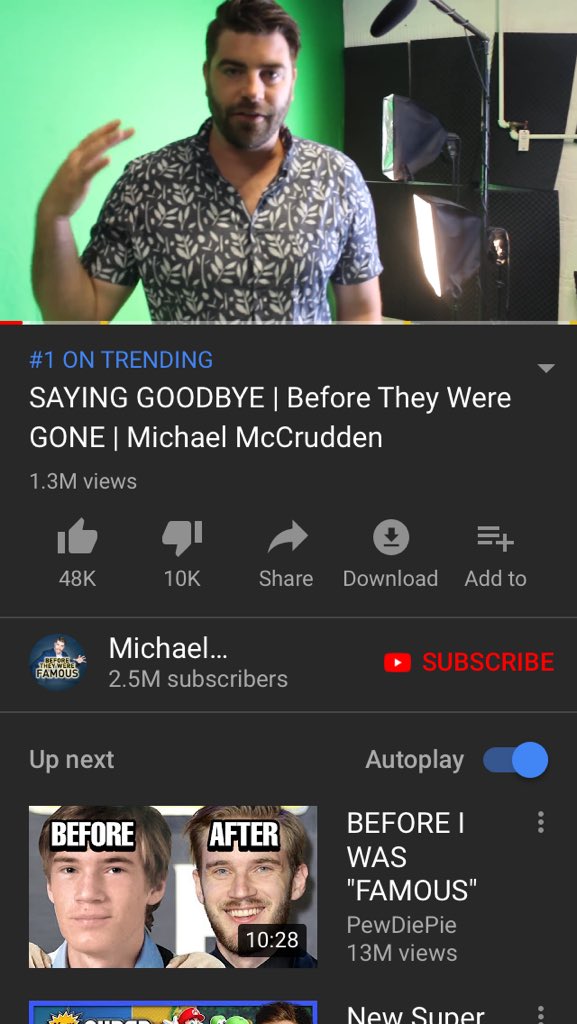This screenshot has height=1024, width=577.
Task: Like the video with thumbs up icon
Action: point(77,537)
